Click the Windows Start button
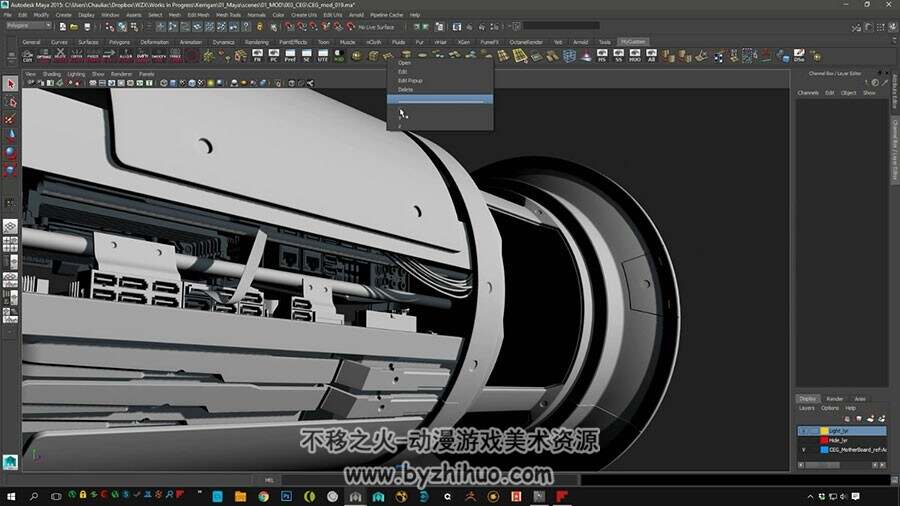900x506 pixels. 11,497
